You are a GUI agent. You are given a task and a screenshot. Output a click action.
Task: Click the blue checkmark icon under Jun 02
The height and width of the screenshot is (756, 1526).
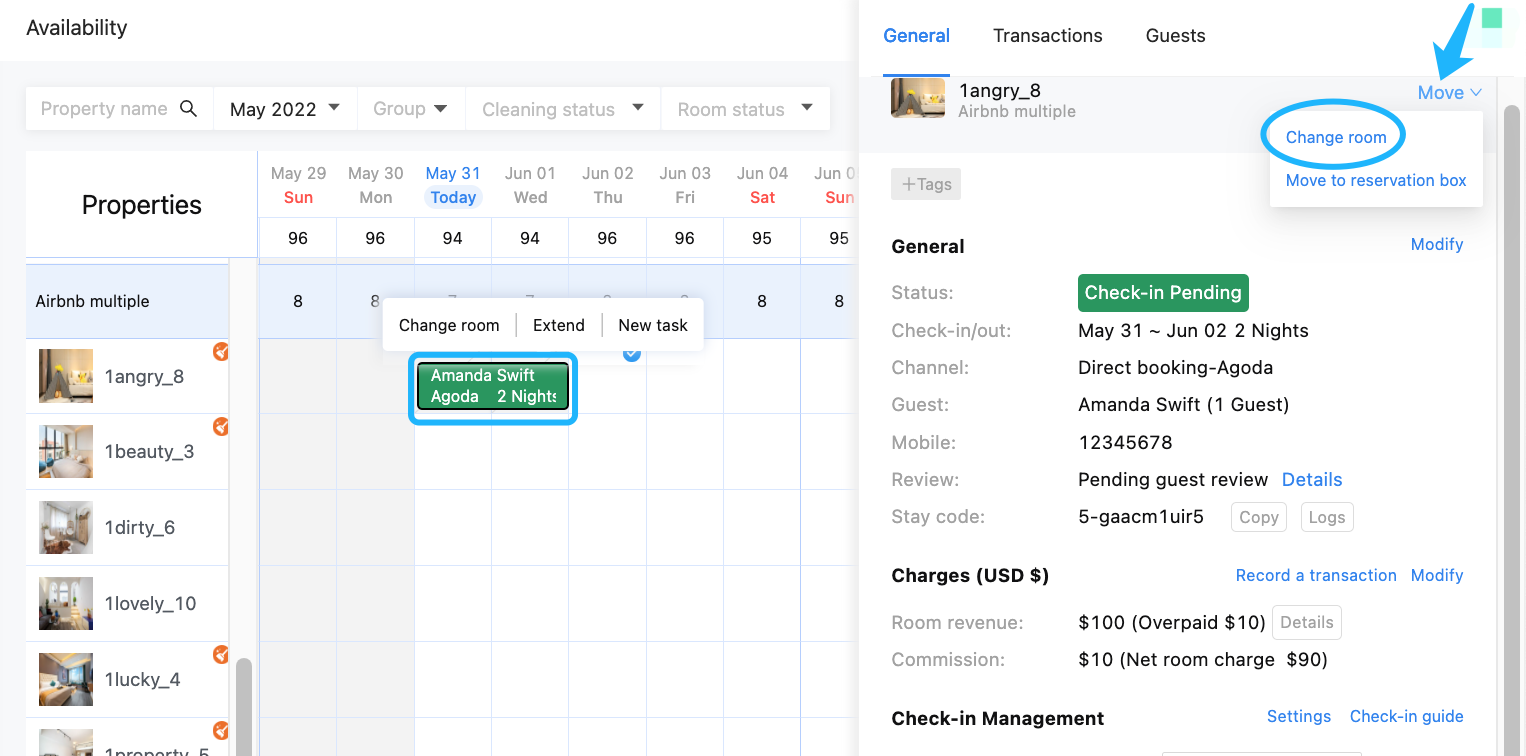tap(632, 354)
